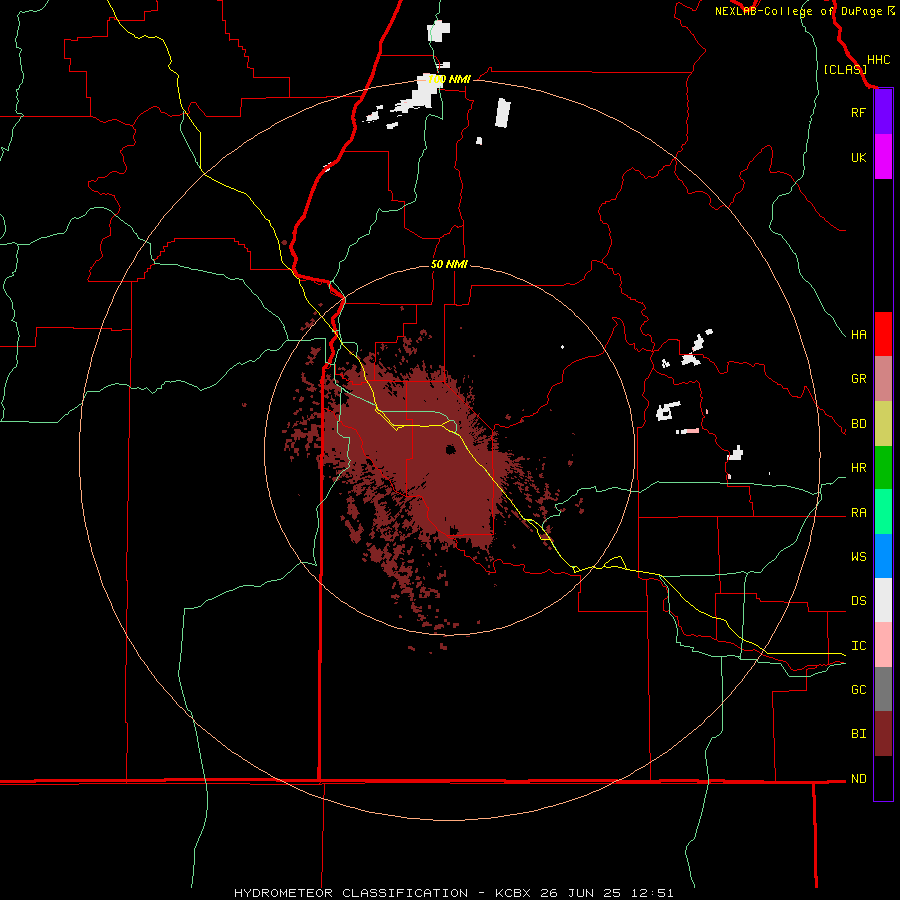Click the ND black legend swatch
900x900 pixels.
883,778
